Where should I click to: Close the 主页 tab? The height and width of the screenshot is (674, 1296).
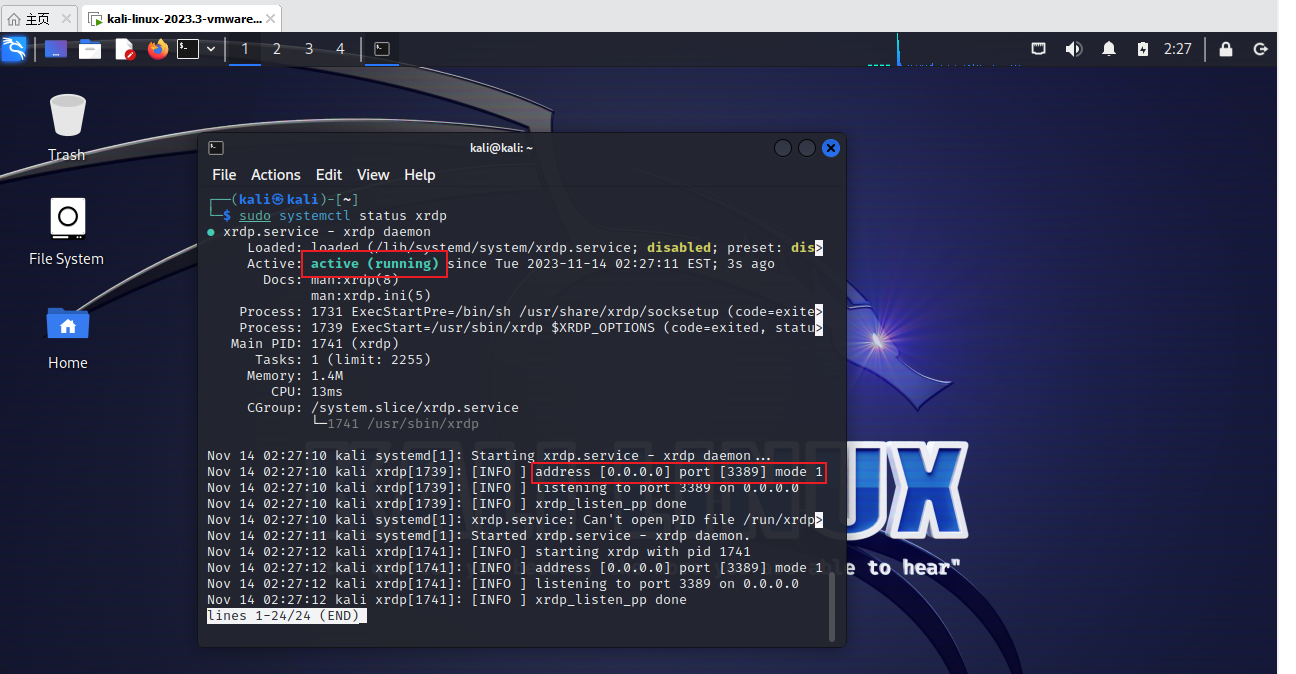[x=67, y=18]
